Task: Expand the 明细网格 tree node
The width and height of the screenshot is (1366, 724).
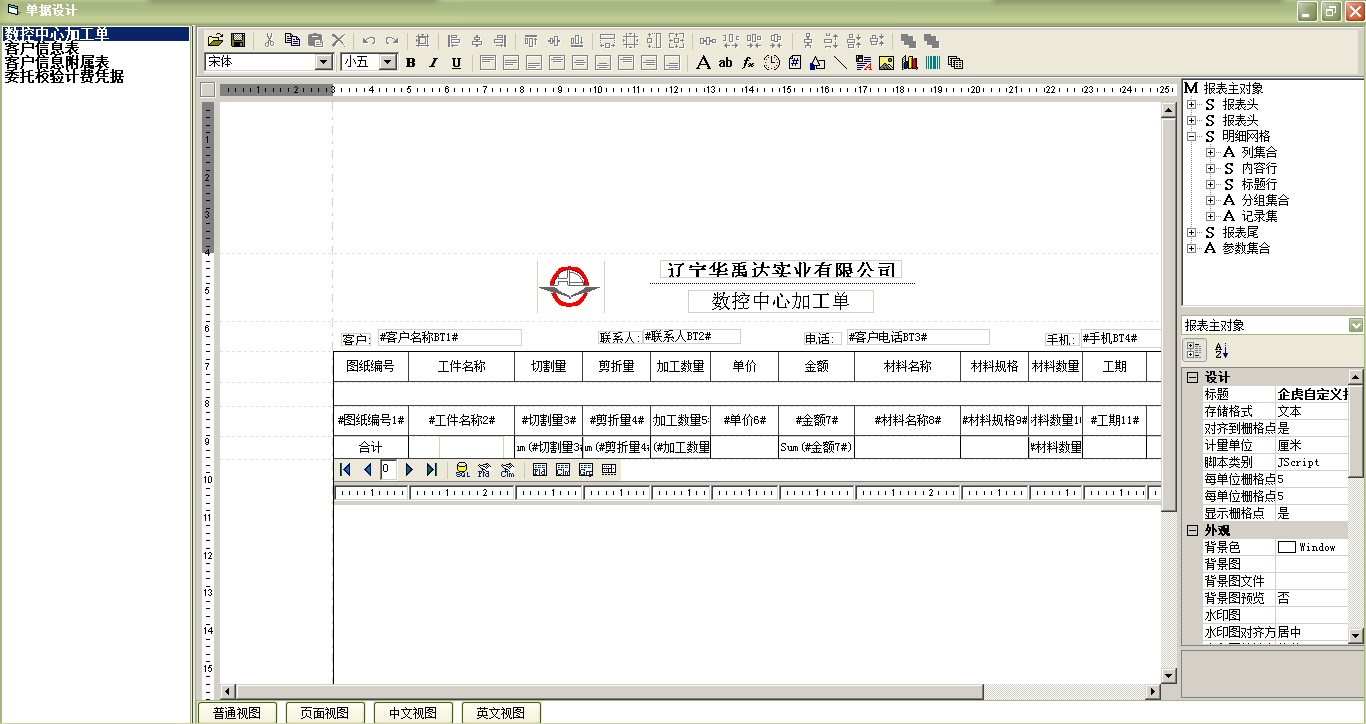Action: tap(1192, 137)
